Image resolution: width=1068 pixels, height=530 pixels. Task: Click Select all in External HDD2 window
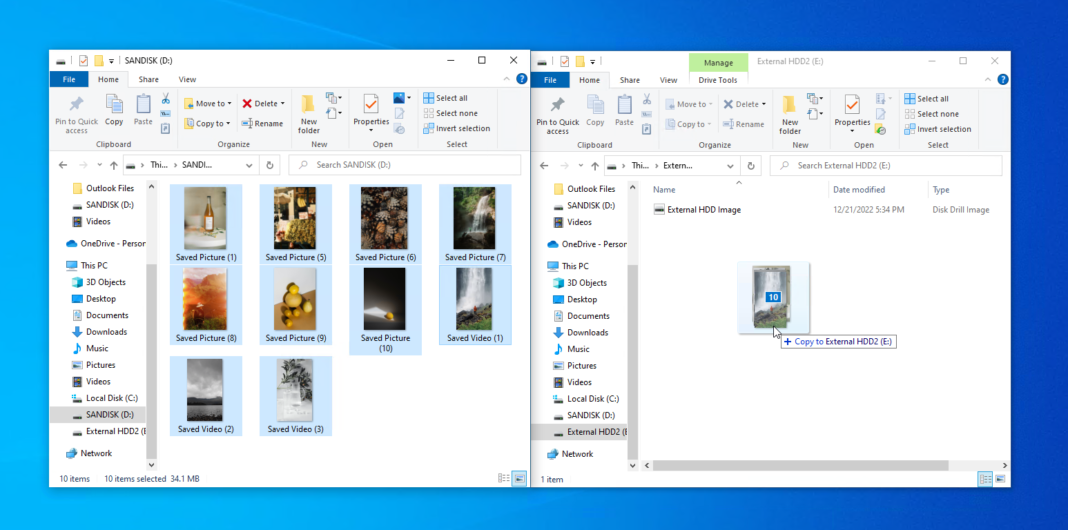coord(926,98)
